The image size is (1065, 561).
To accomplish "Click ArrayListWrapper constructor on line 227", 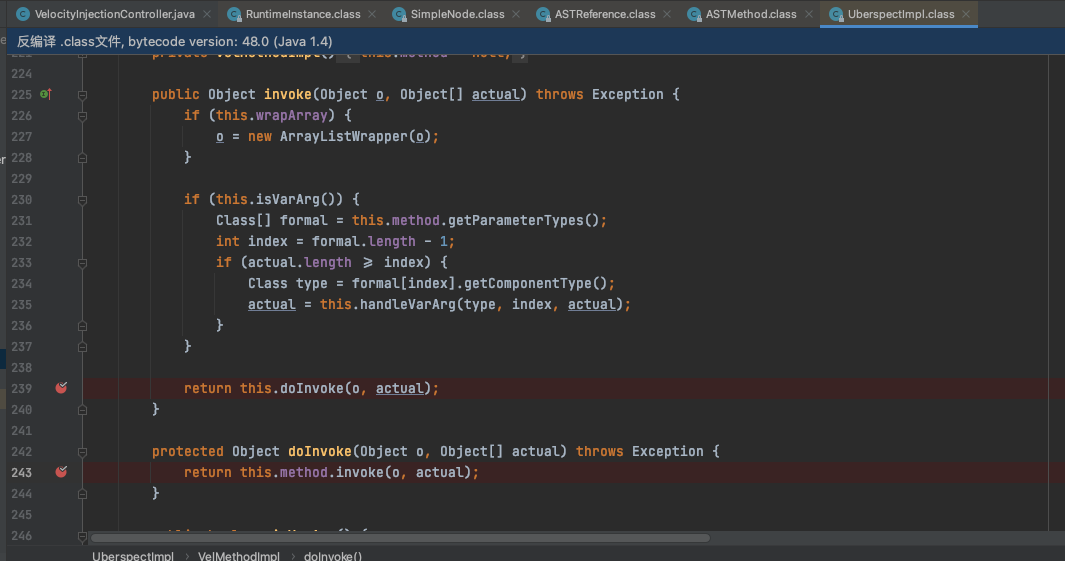I will pyautogui.click(x=344, y=137).
